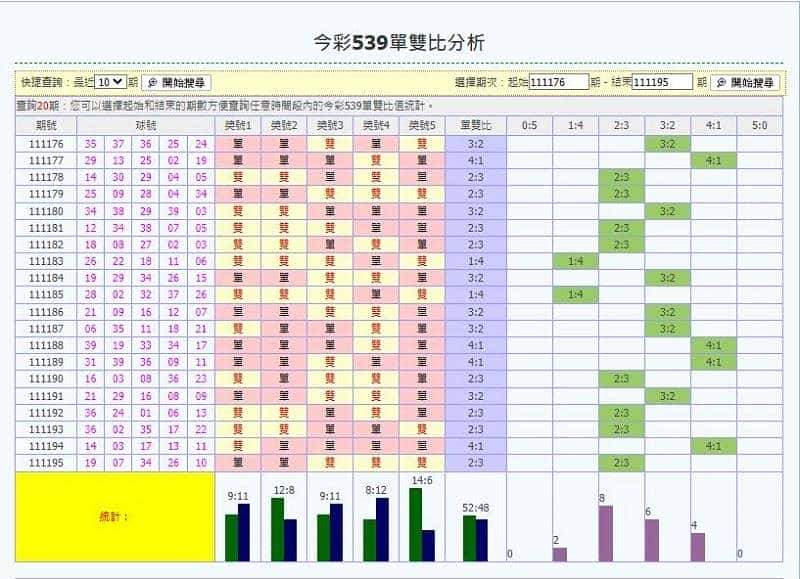Click the purple bar labeled 8
The image size is (800, 579).
606,534
